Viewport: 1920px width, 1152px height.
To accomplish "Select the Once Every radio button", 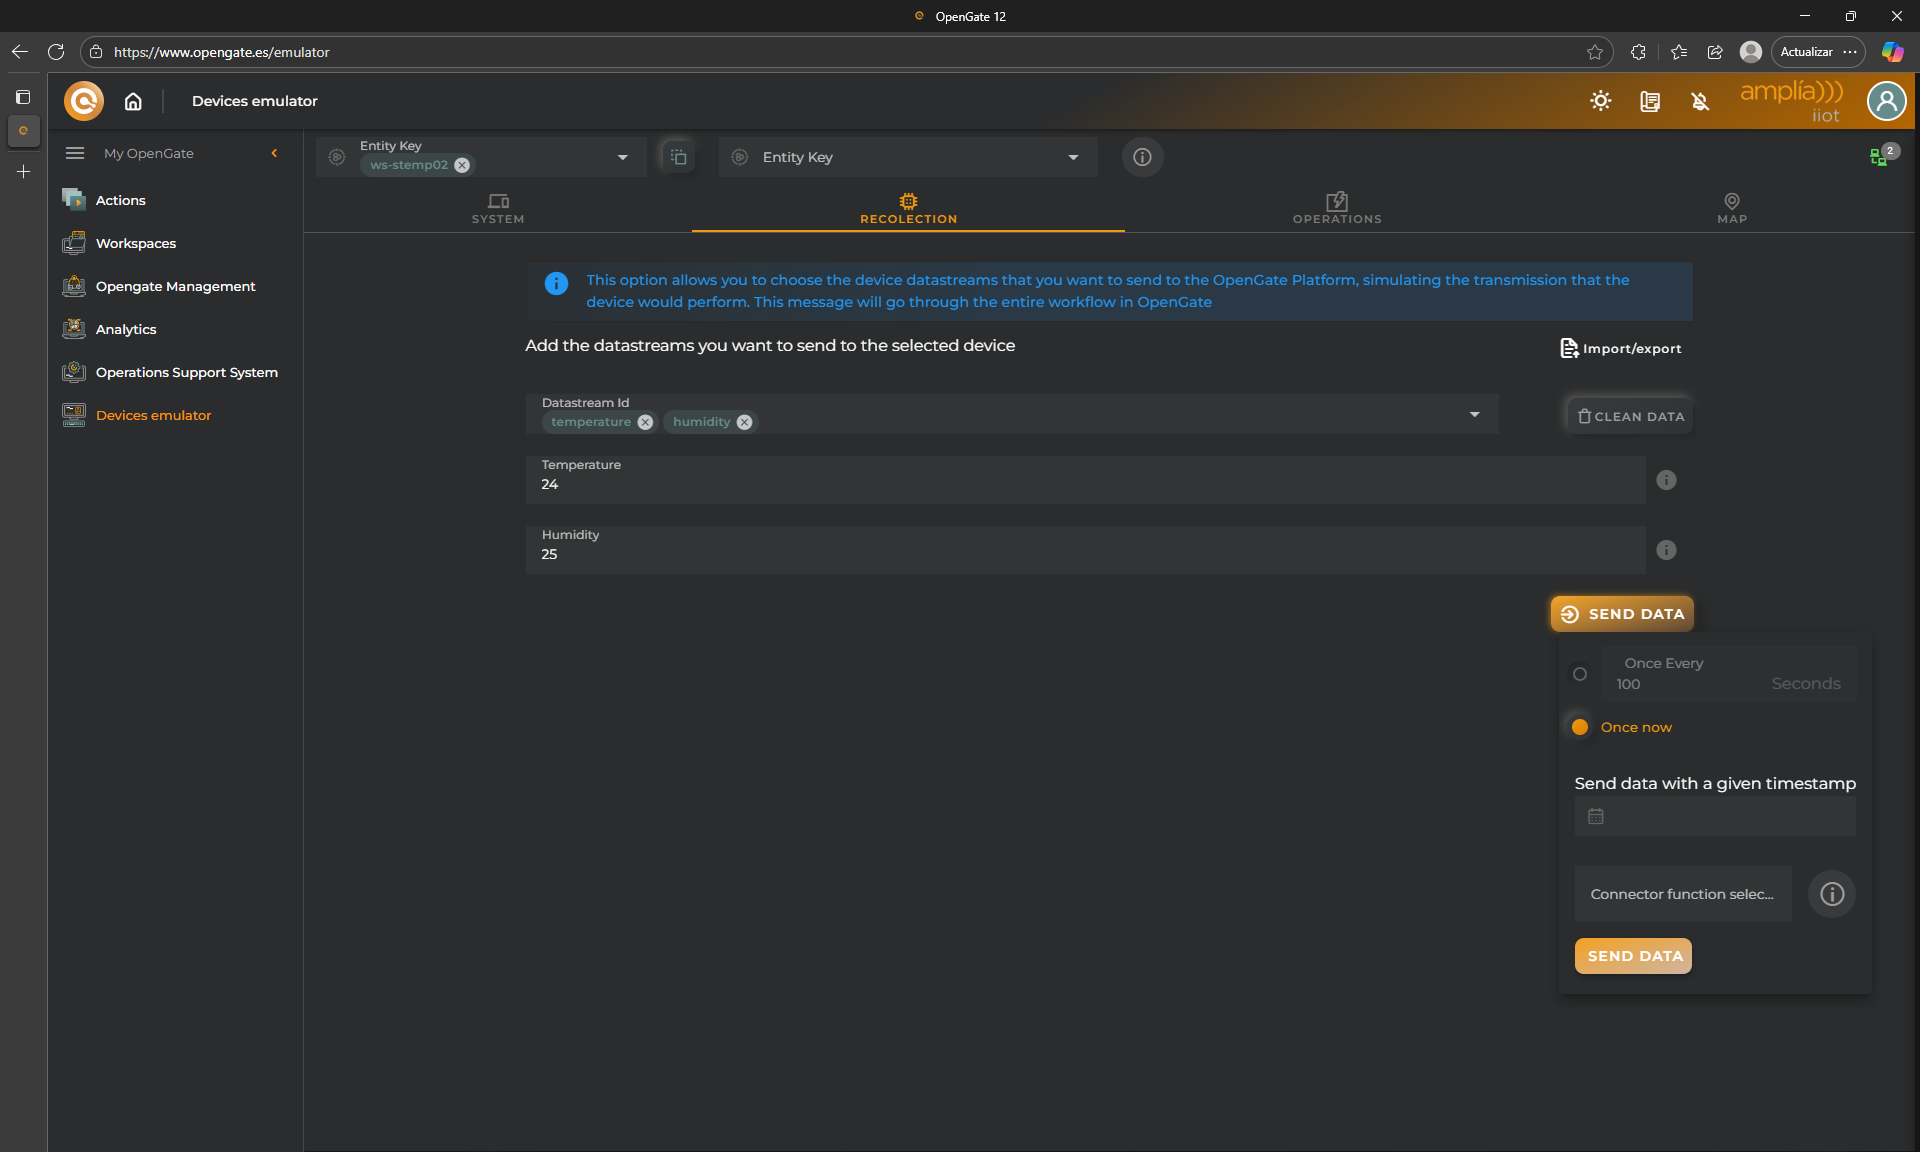I will click(1580, 674).
